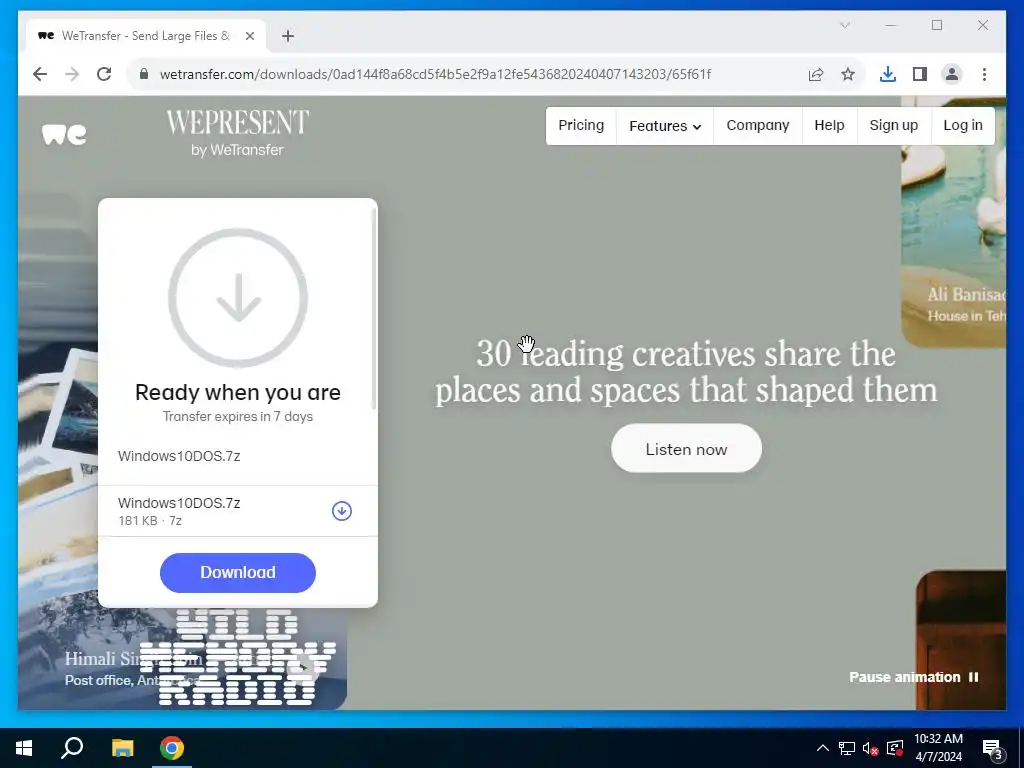Viewport: 1024px width, 768px height.
Task: Open Windows taskbar search
Action: coord(72,748)
